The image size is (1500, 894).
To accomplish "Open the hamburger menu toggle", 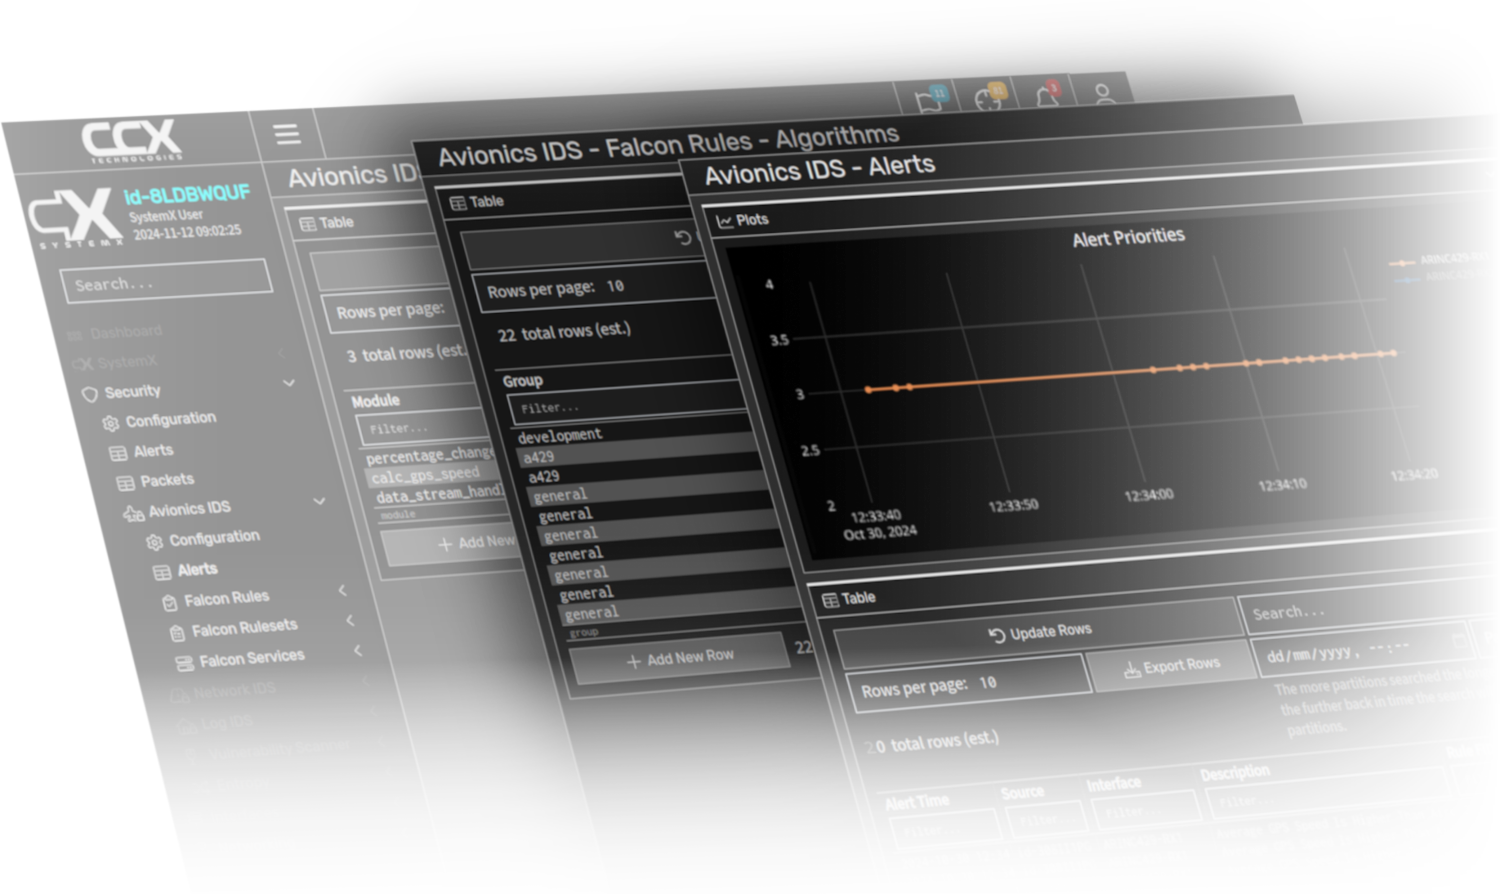I will coord(287,134).
